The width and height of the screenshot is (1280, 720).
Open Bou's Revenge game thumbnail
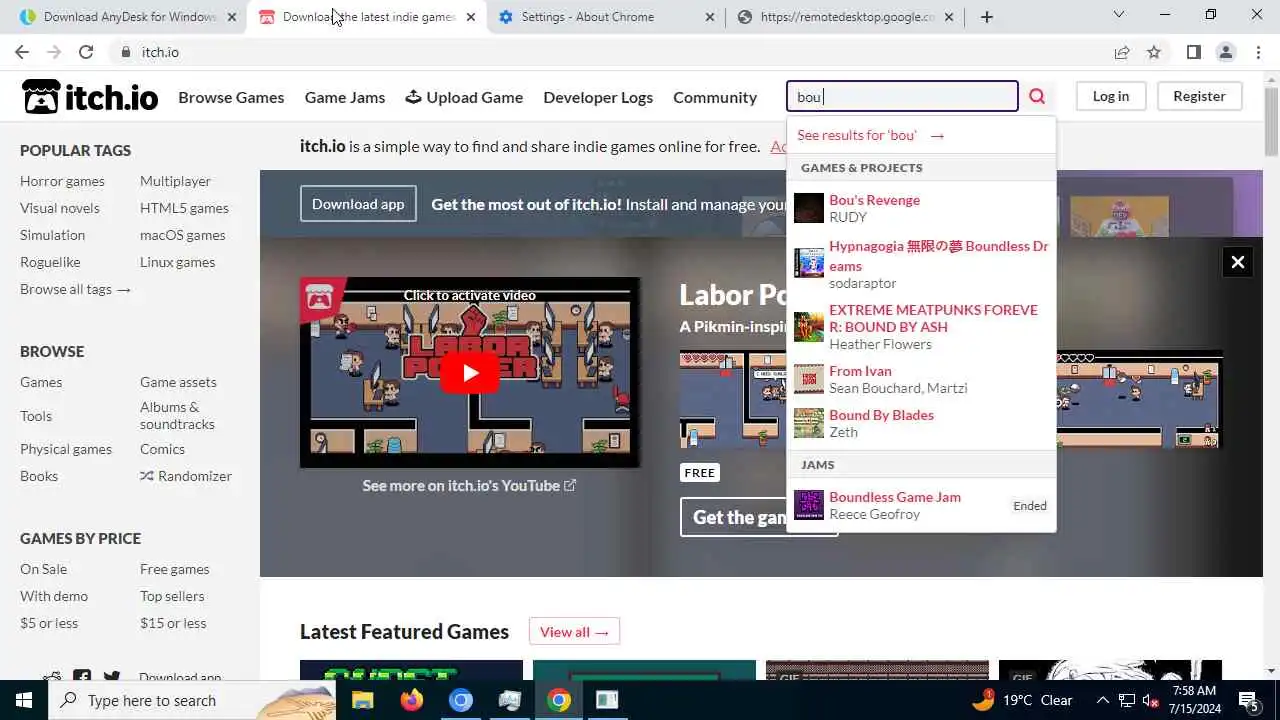tap(809, 208)
